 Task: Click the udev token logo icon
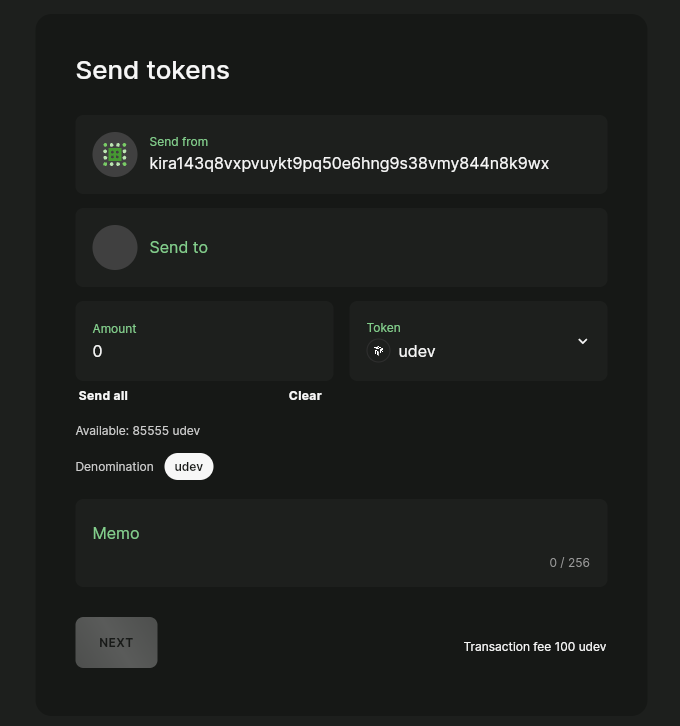[x=378, y=351]
